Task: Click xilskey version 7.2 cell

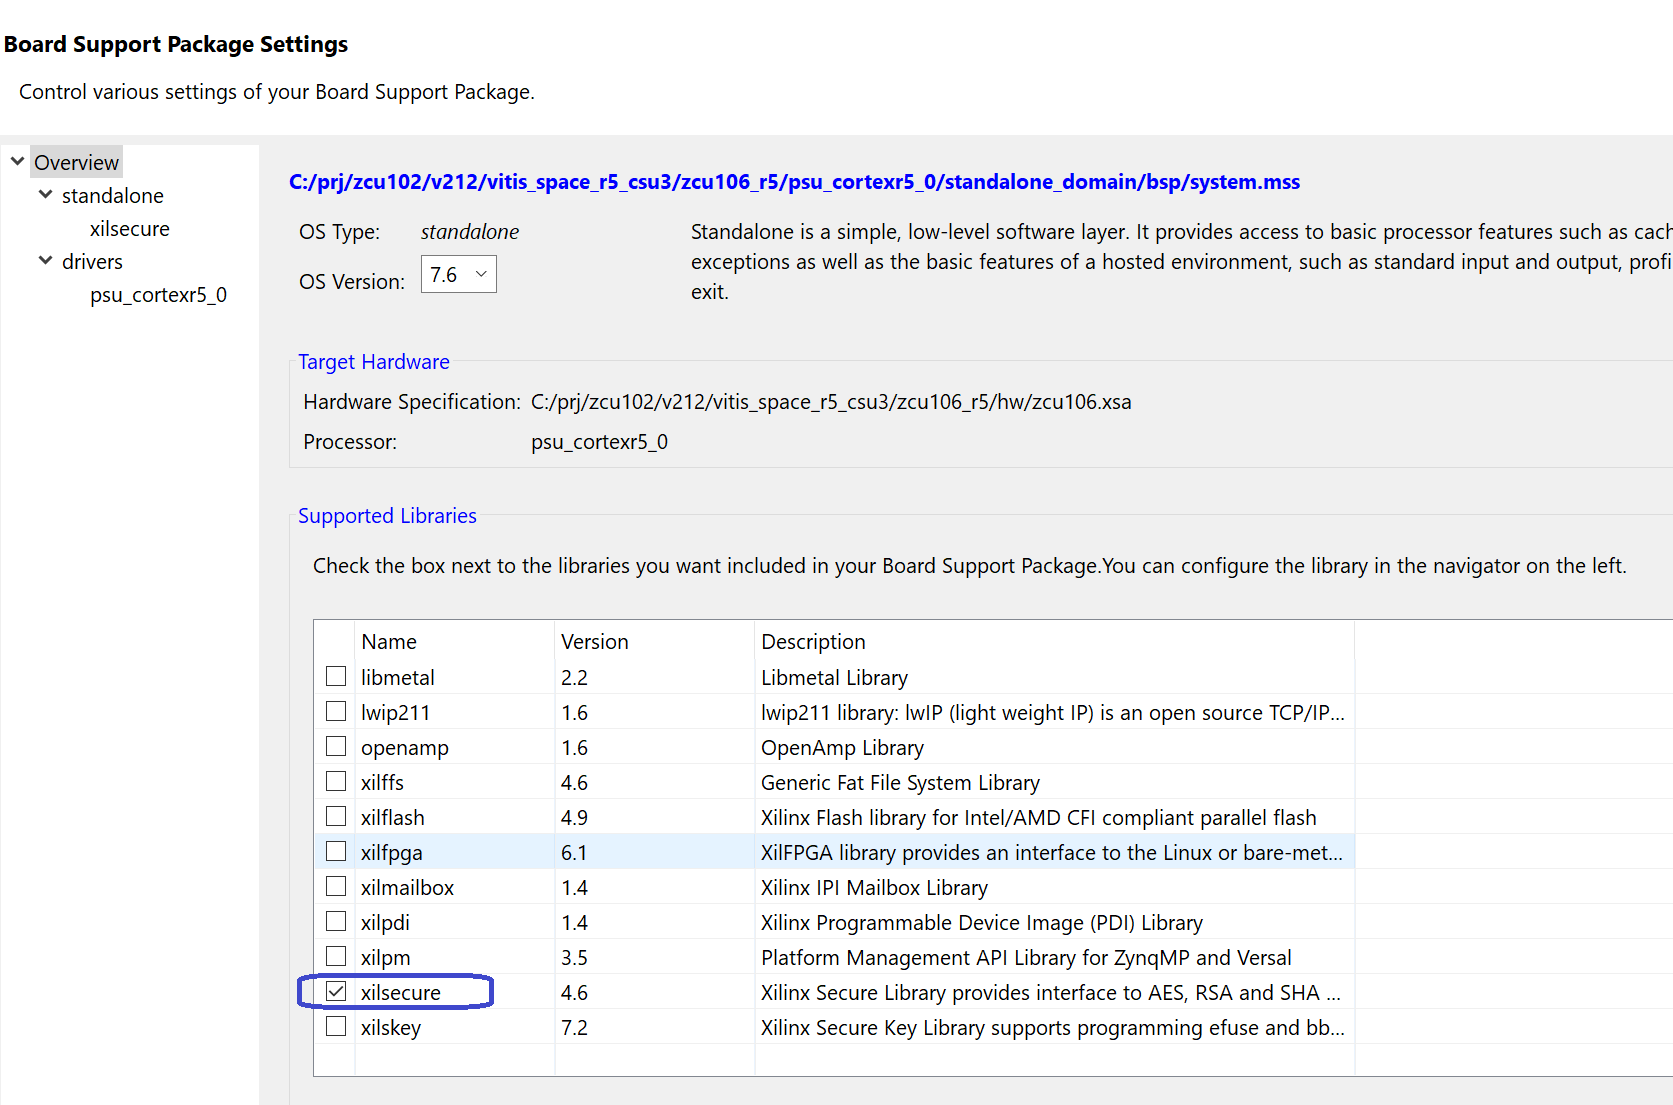Action: [x=574, y=1028]
